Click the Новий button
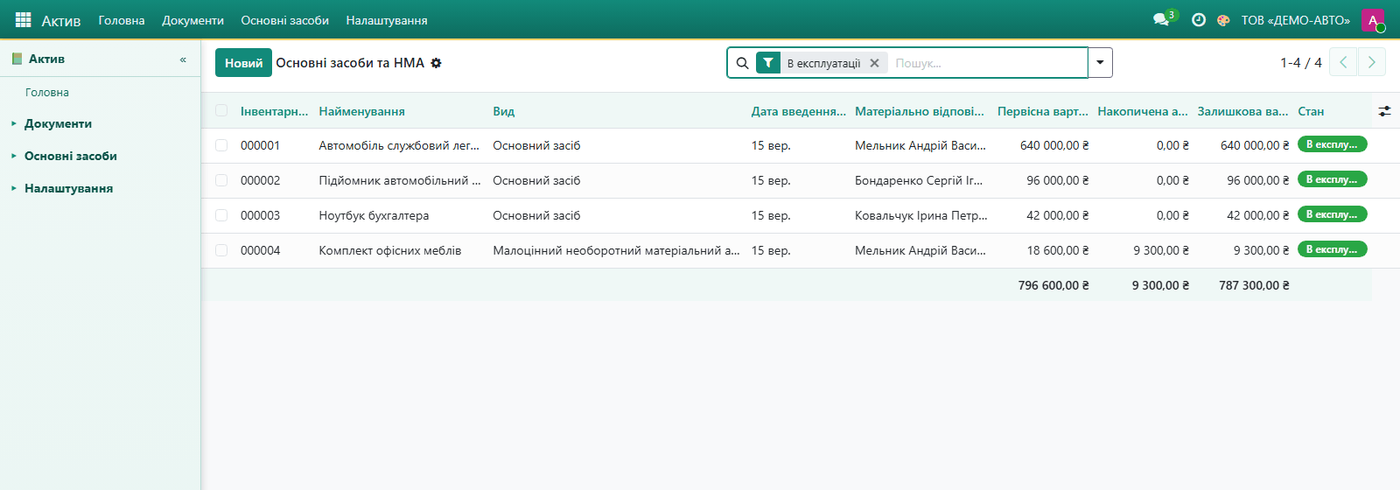Screen dimensions: 1400x490 pos(243,63)
